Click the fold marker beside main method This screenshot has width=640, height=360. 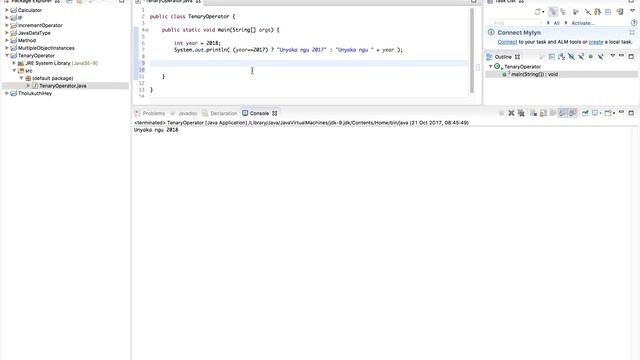point(147,30)
